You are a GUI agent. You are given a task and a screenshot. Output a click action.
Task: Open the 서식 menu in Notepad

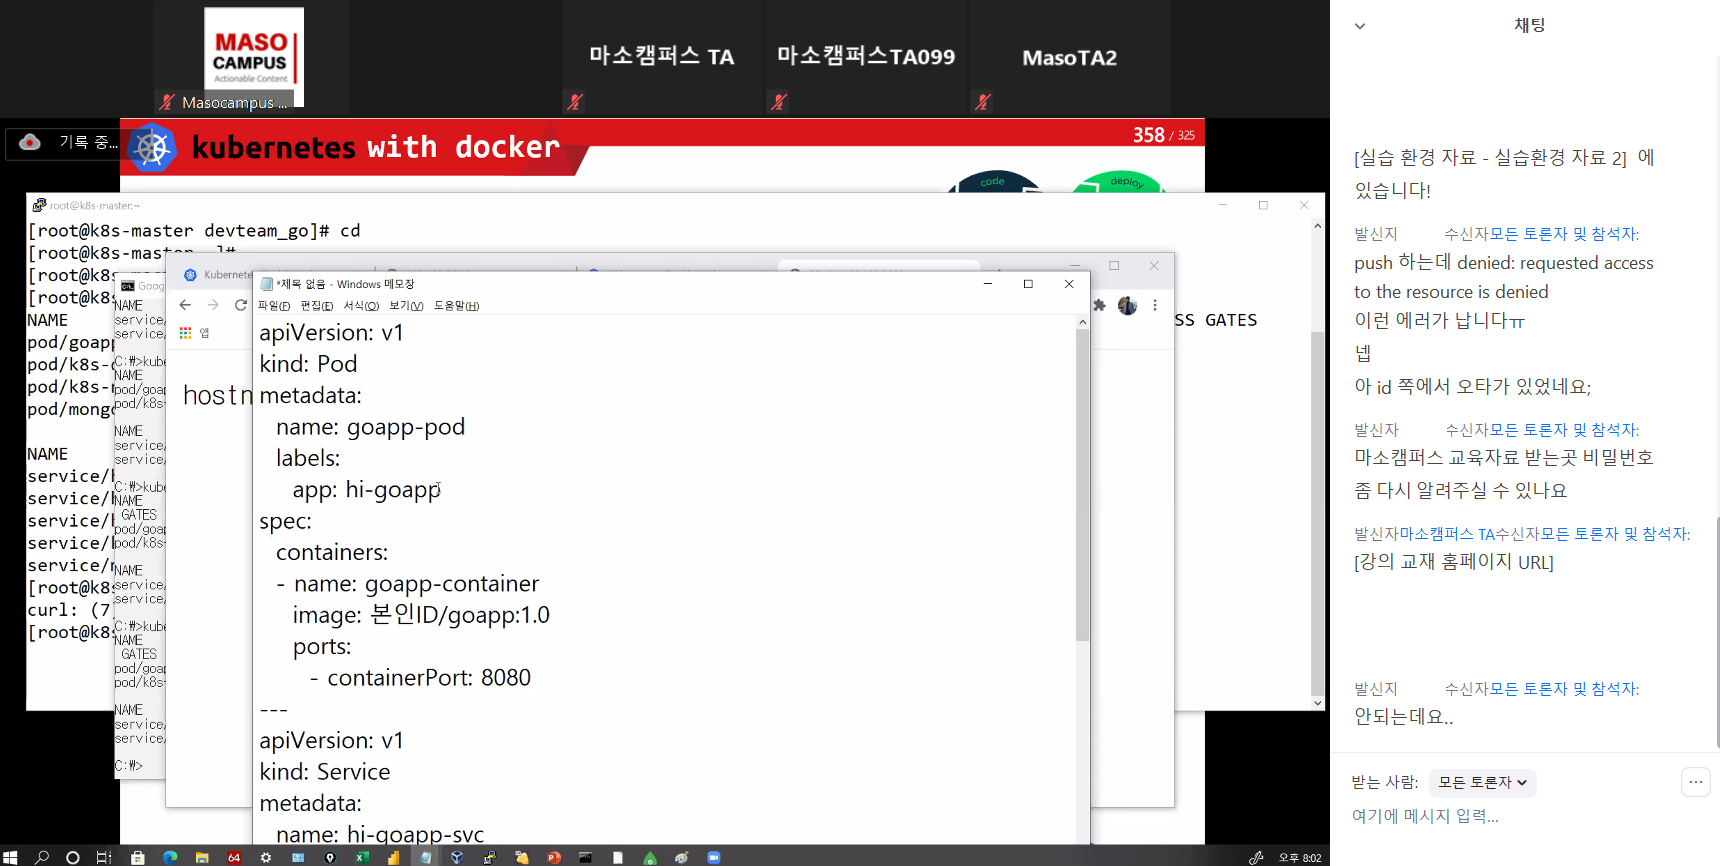tap(361, 306)
